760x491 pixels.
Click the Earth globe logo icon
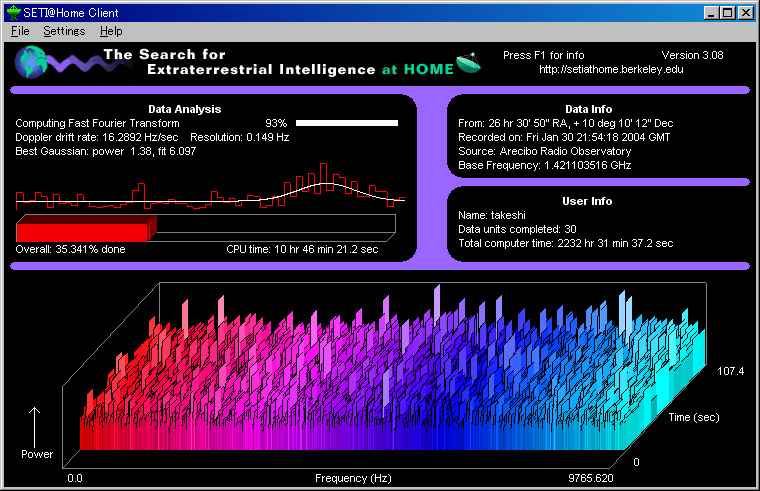[31, 62]
